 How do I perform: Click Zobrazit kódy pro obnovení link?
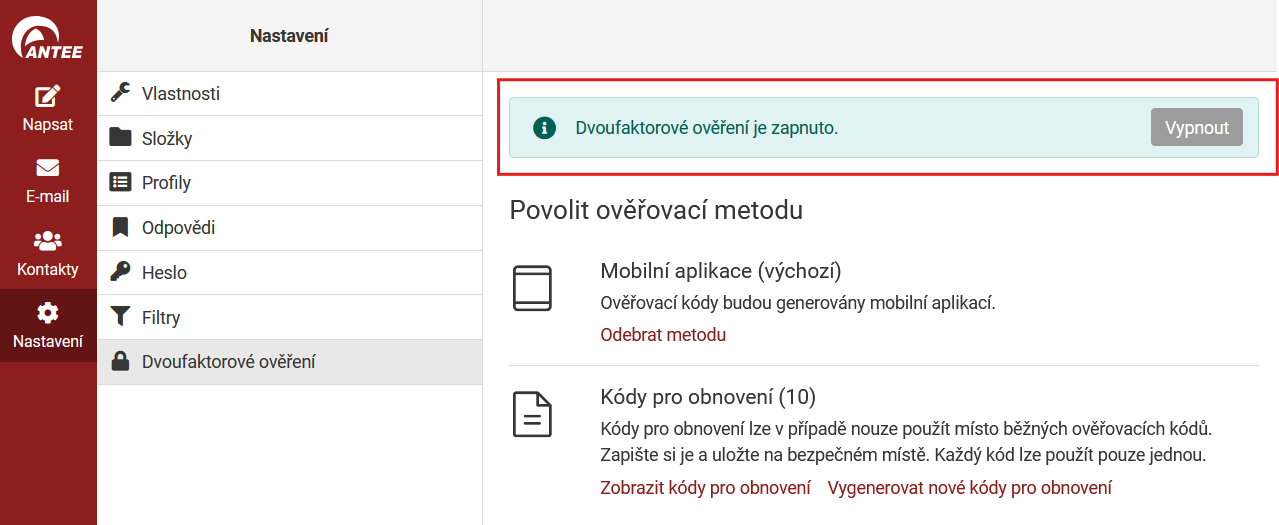(705, 488)
